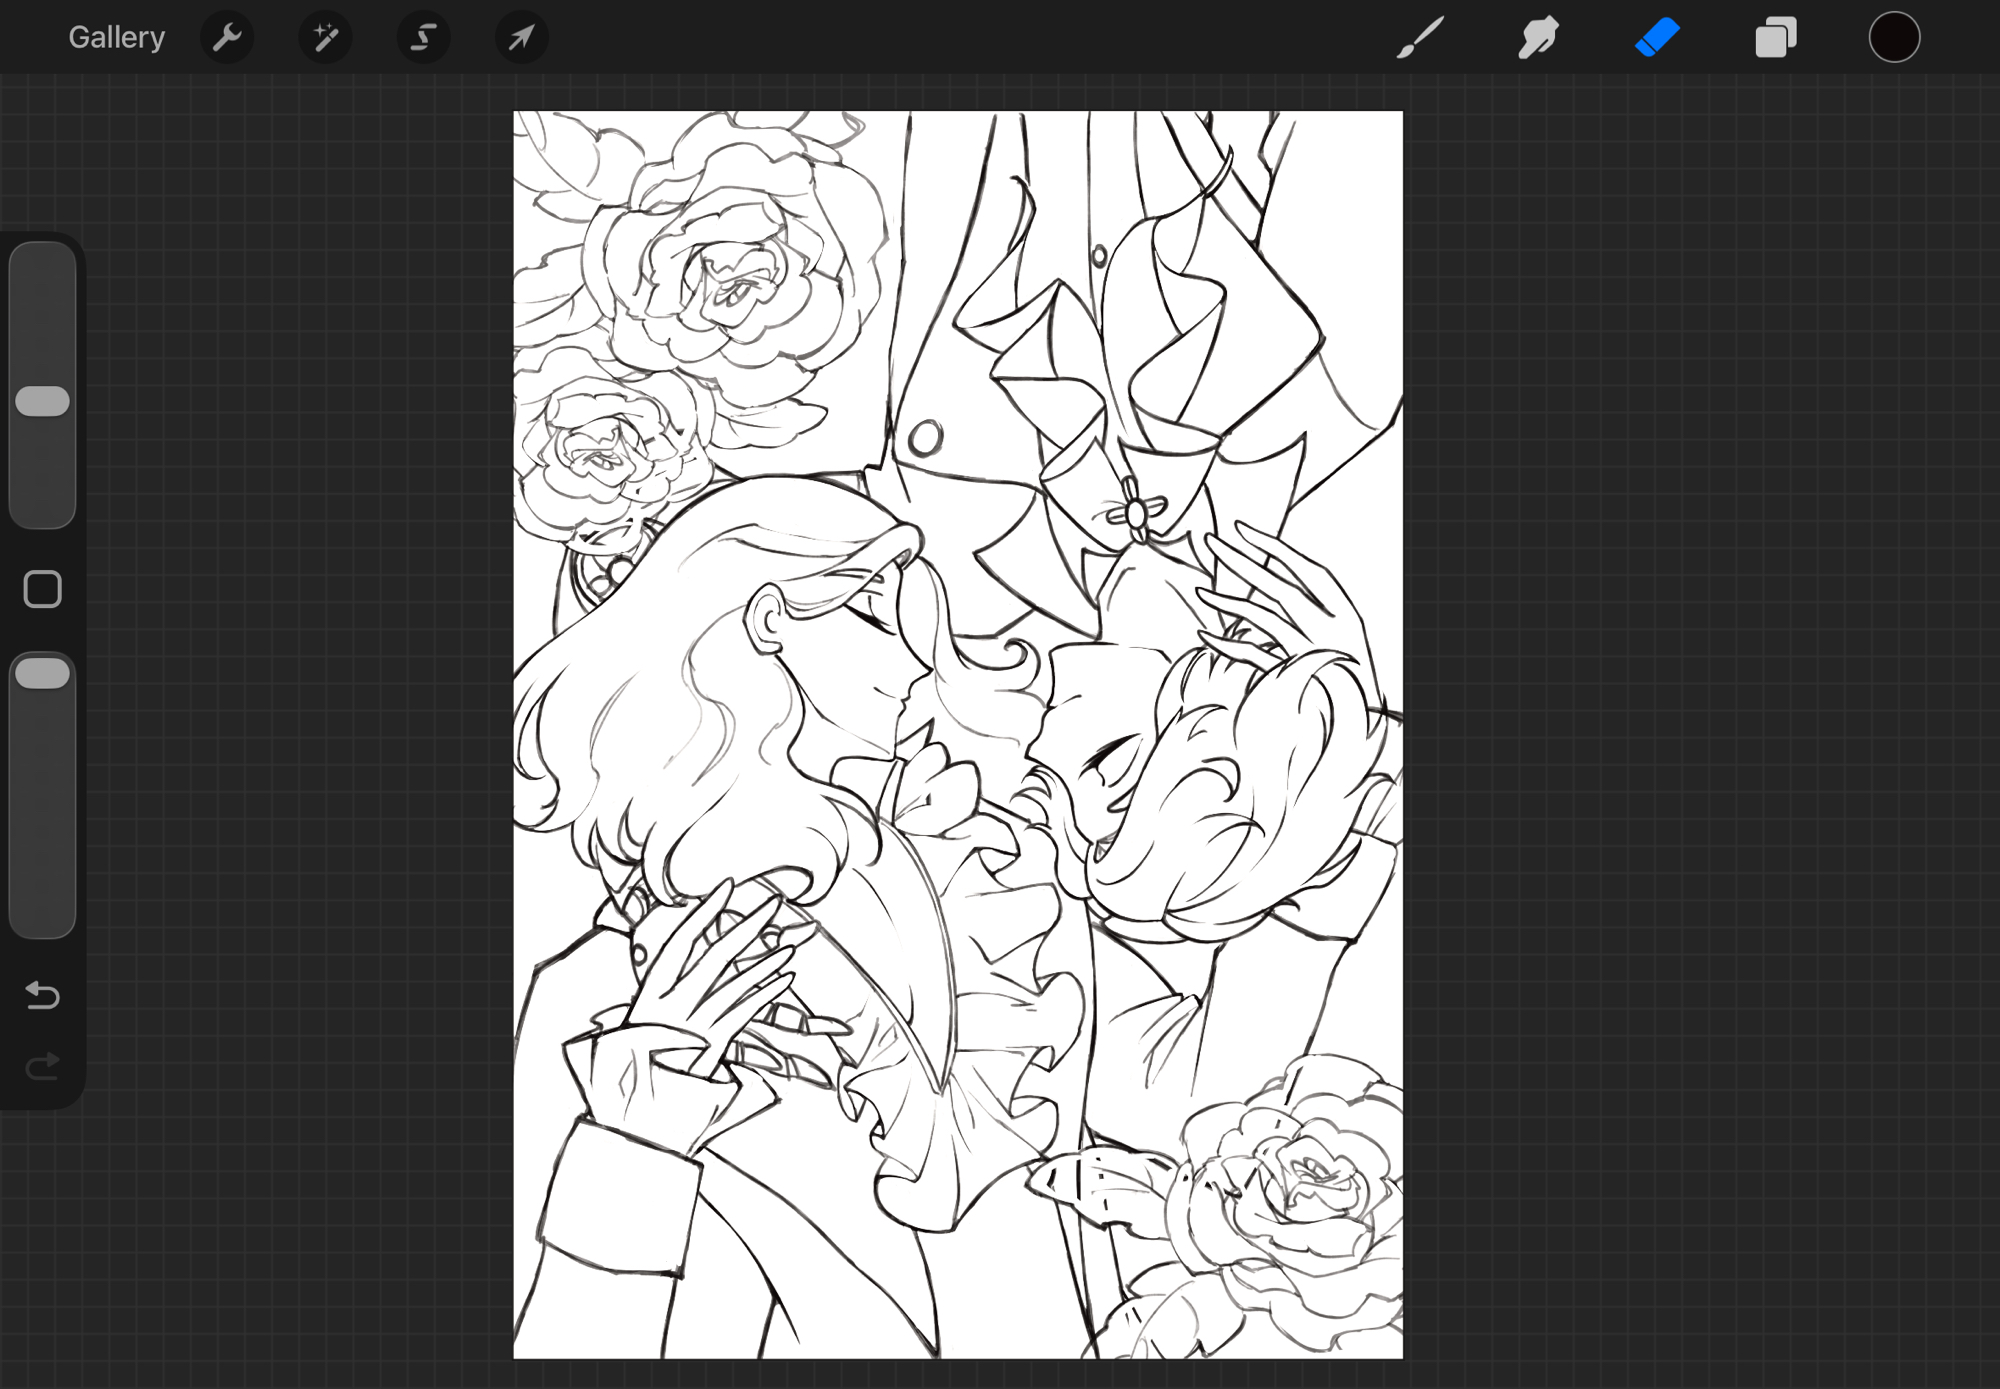Select the Smudge finger tool
This screenshot has width=2000, height=1389.
coord(1538,38)
